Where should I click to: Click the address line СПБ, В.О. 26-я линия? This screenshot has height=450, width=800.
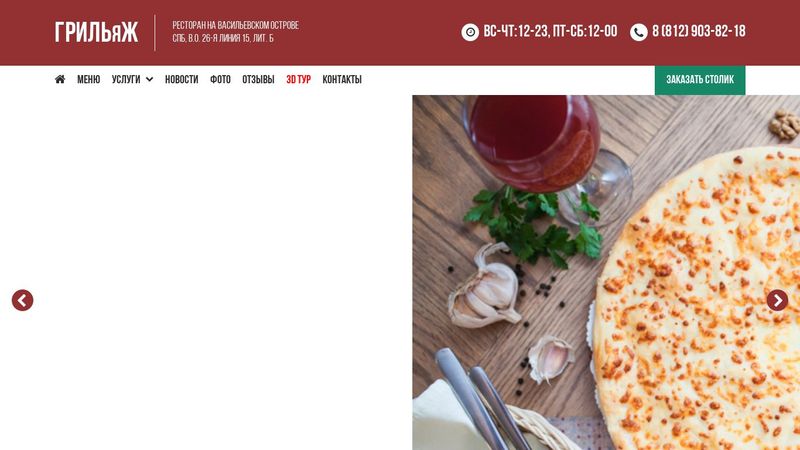click(223, 38)
